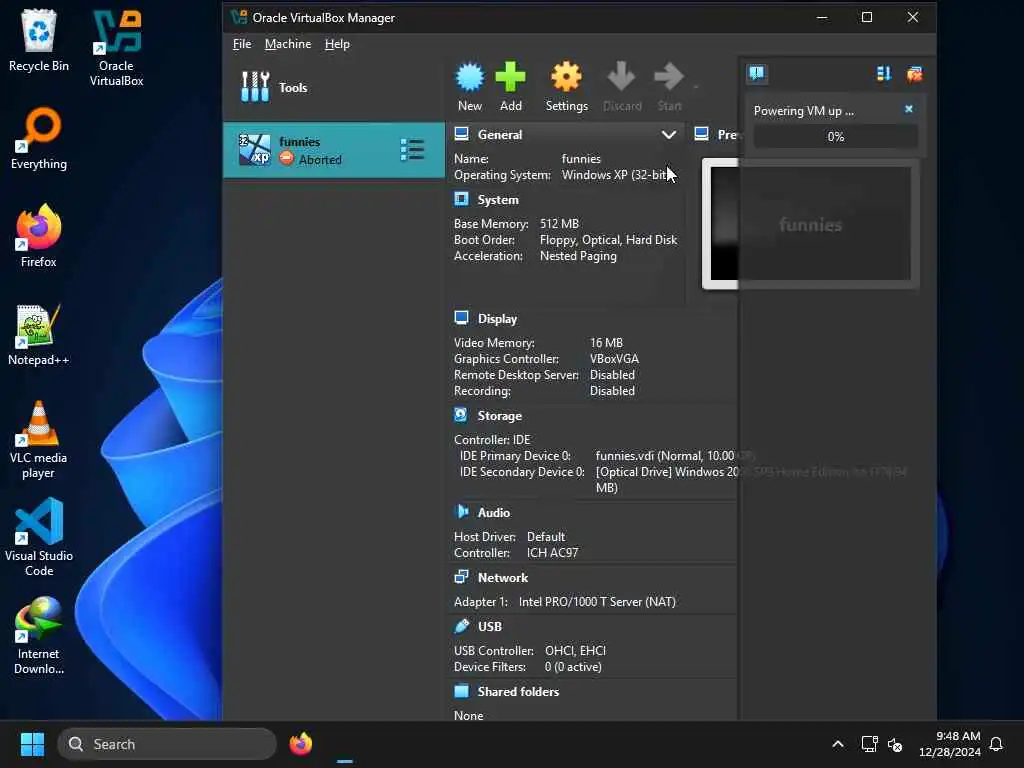
Task: Click the Display section header
Action: click(x=497, y=319)
